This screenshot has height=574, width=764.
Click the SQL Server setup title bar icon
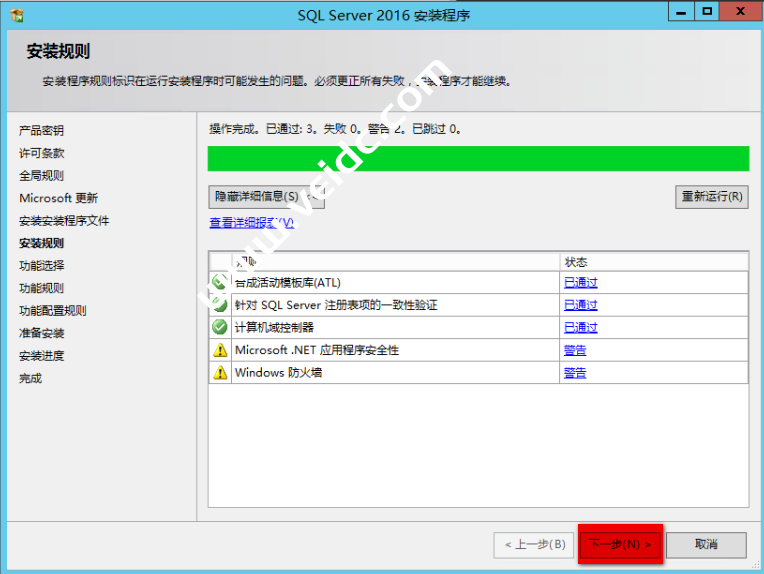17,15
